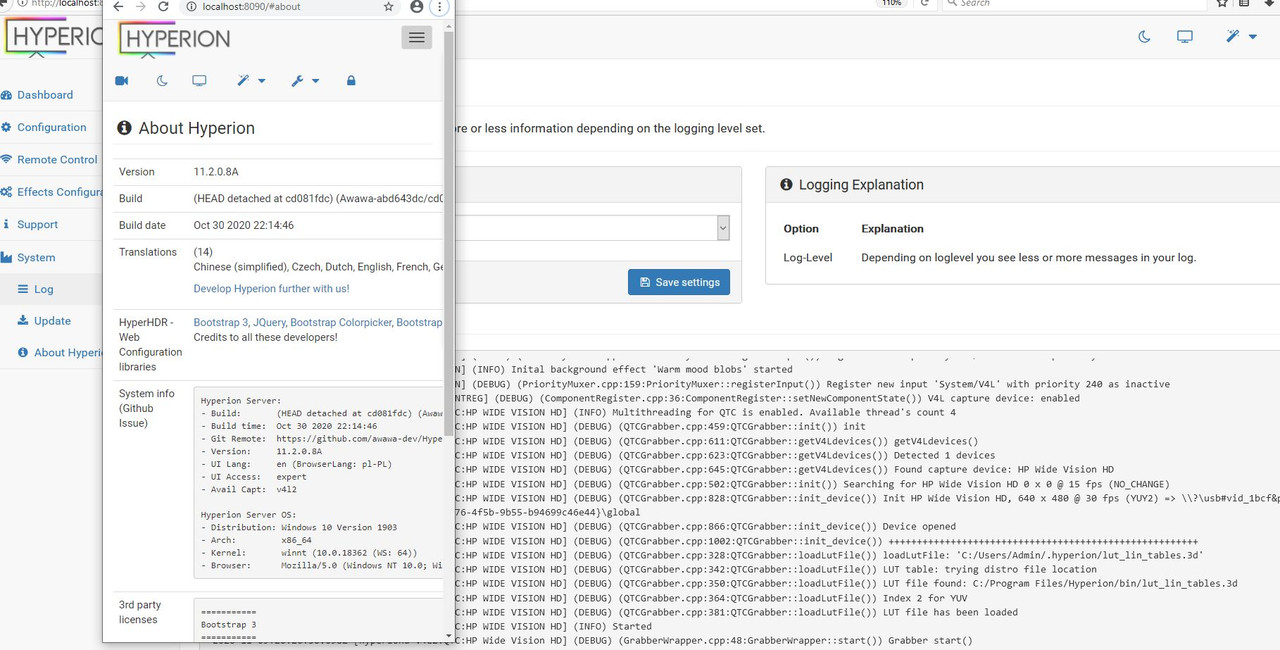
Task: Click the moon icon in the About window navbar
Action: coord(162,81)
